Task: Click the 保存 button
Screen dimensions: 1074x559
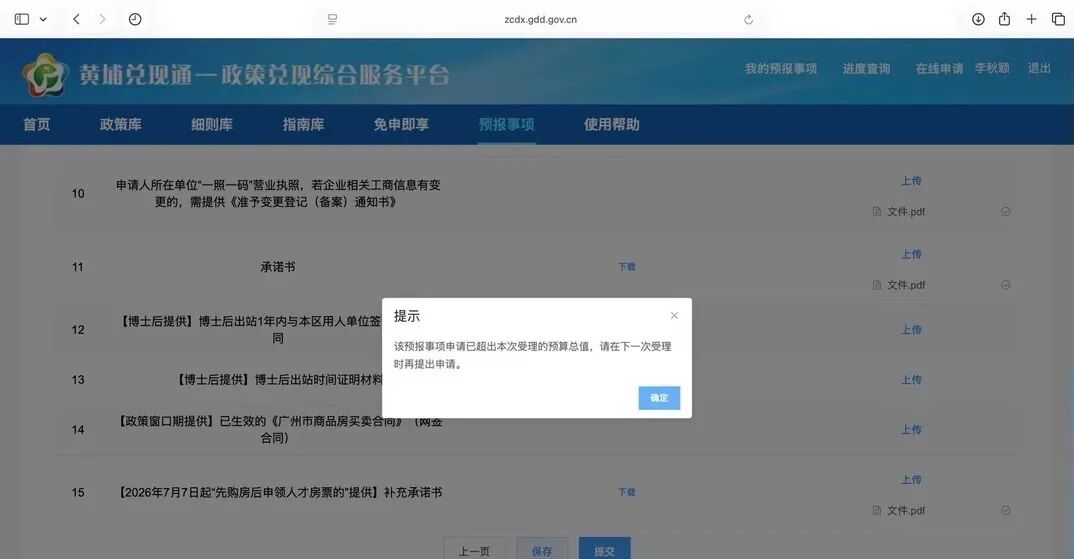Action: (x=541, y=550)
